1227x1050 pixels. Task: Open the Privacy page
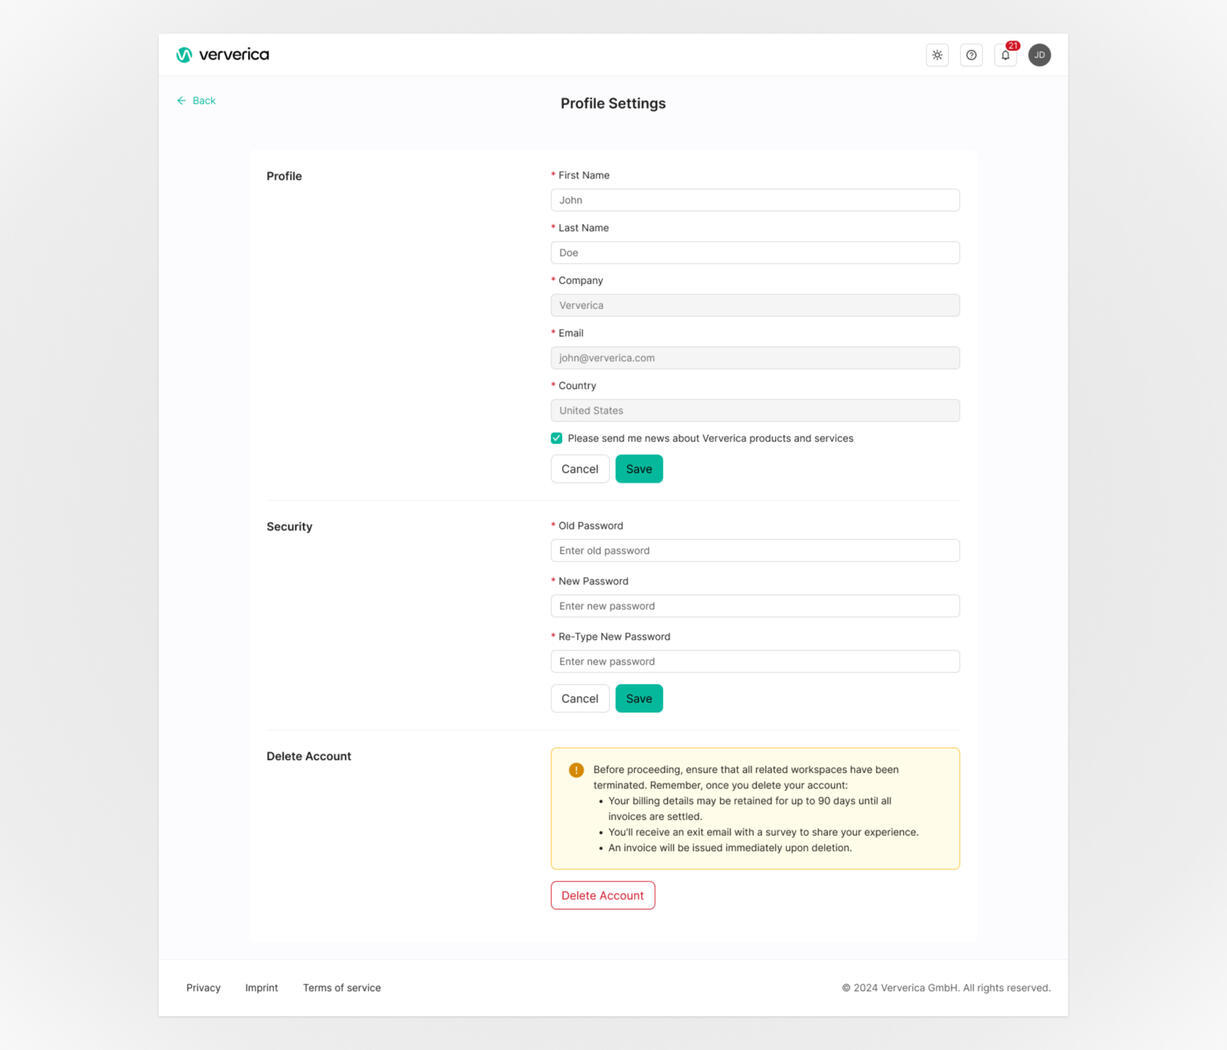pos(203,988)
